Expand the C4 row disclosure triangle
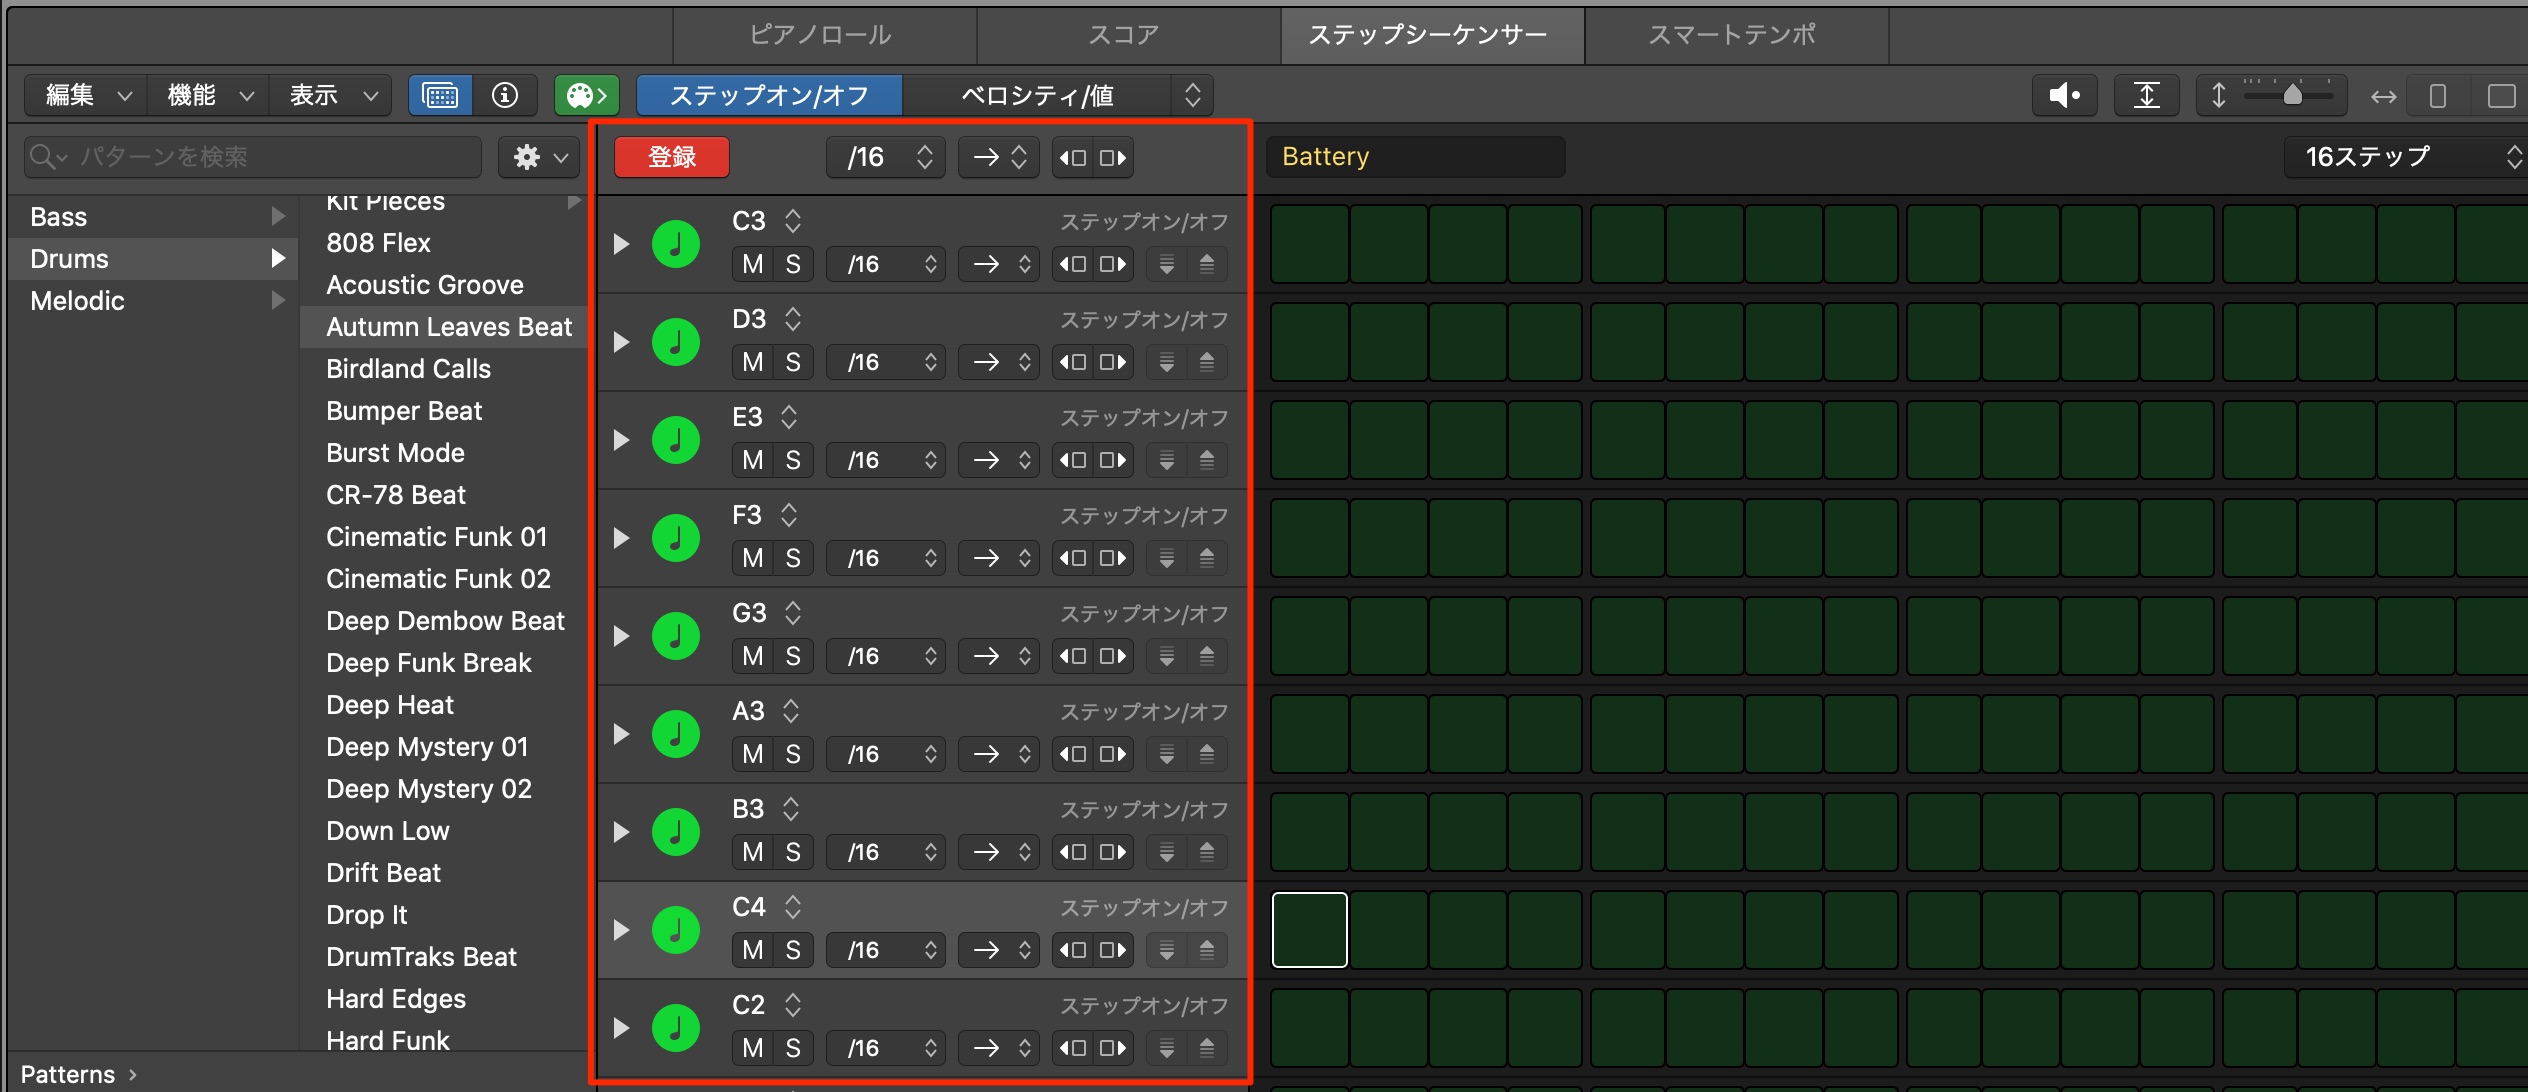Viewport: 2528px width, 1092px height. pyautogui.click(x=621, y=930)
